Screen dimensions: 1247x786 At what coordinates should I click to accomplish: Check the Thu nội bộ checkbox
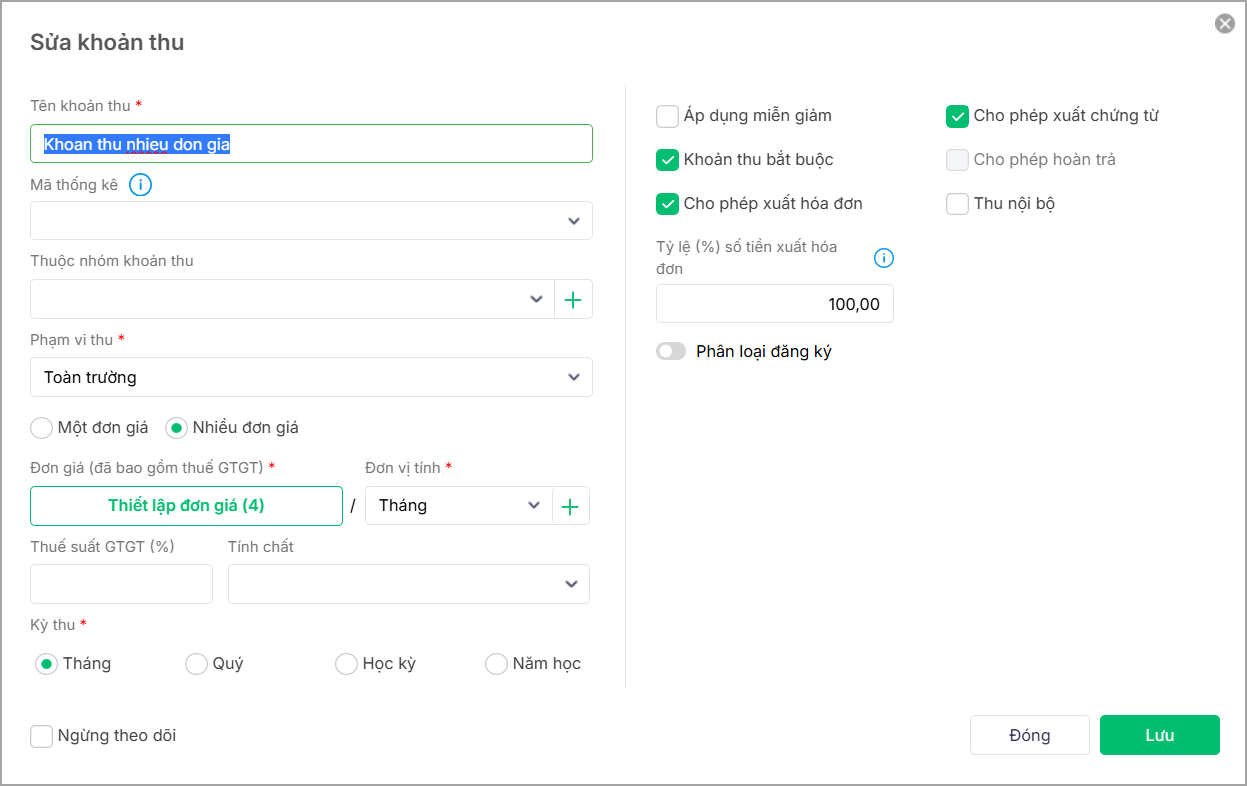[957, 204]
